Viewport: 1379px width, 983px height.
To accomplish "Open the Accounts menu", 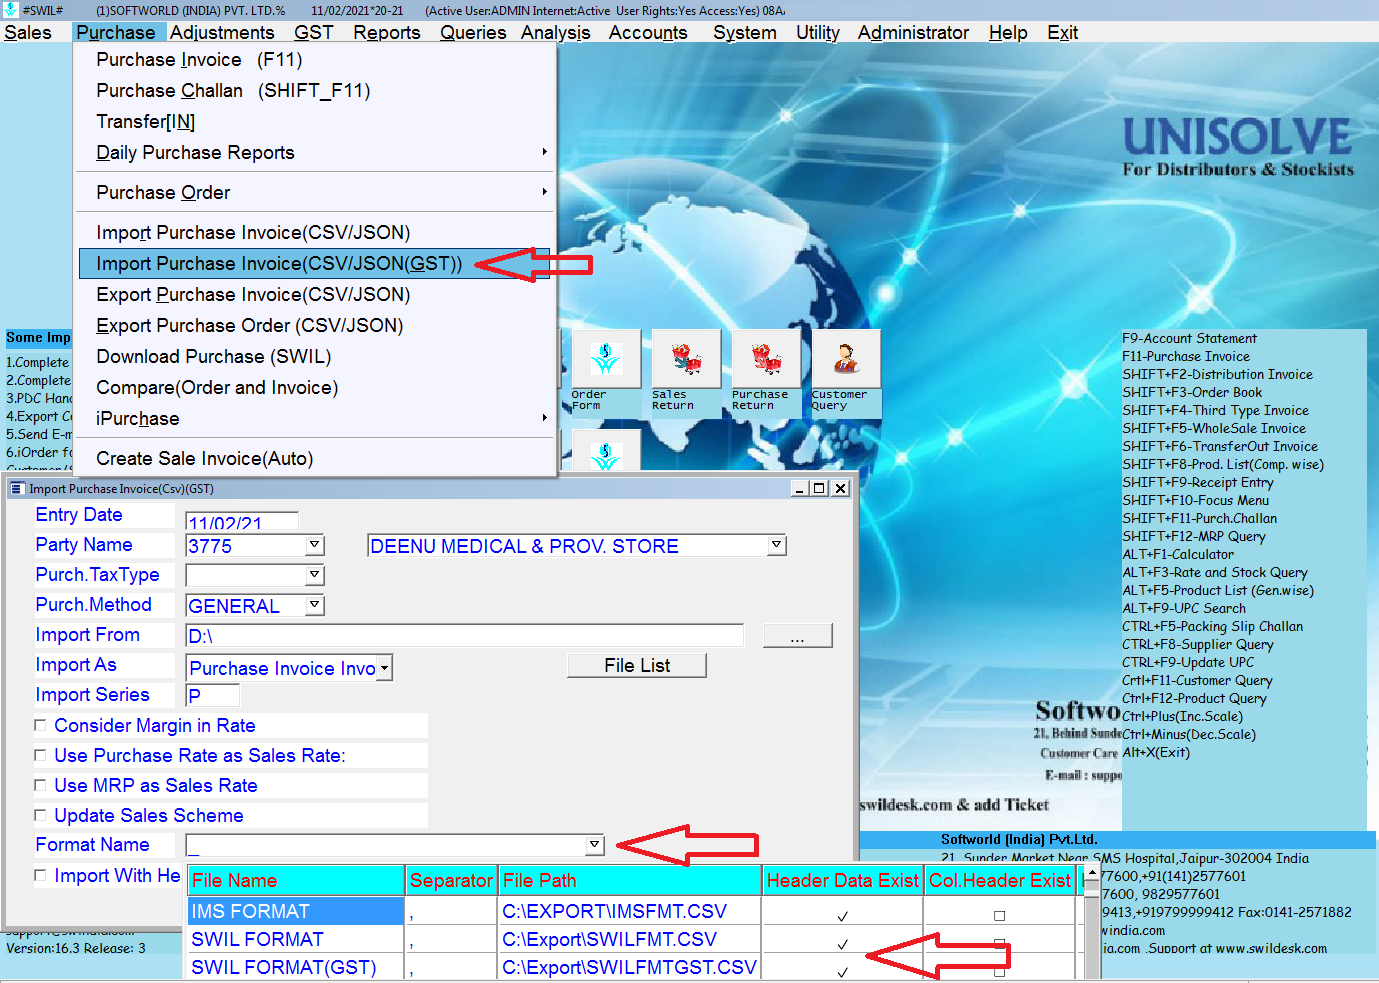I will pyautogui.click(x=648, y=32).
